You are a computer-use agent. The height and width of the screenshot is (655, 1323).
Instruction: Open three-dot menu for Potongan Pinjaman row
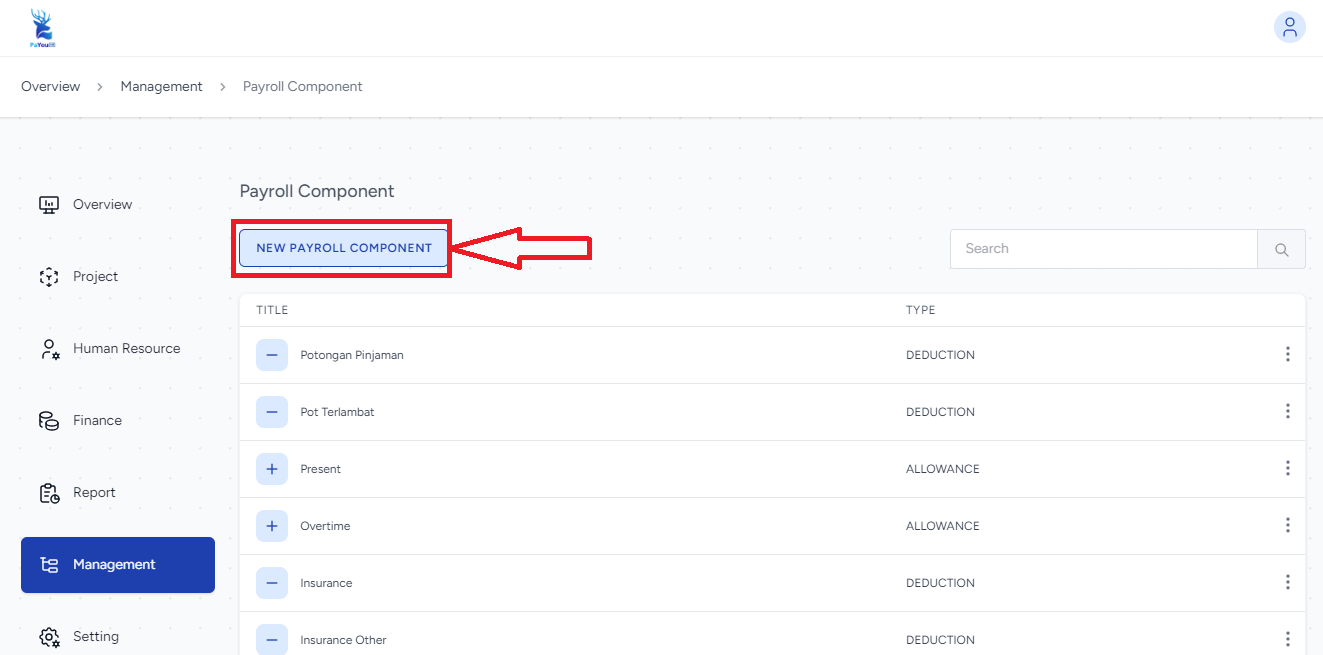tap(1287, 355)
